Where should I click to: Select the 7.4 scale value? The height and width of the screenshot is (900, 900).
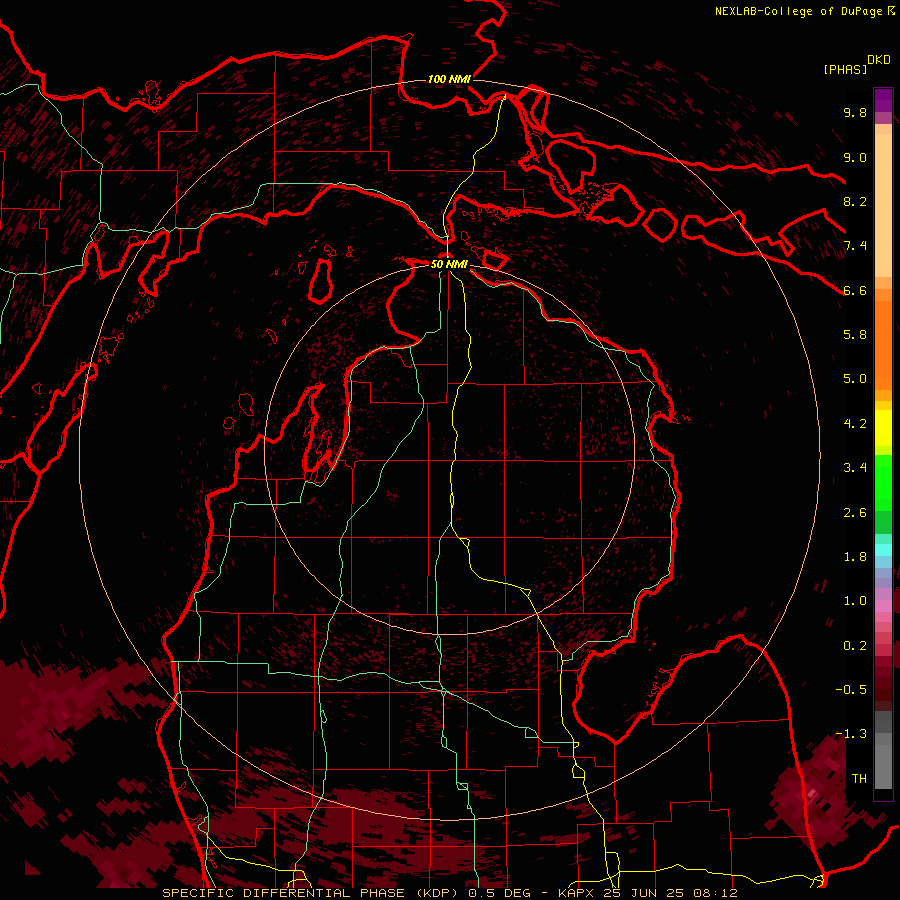coord(855,246)
